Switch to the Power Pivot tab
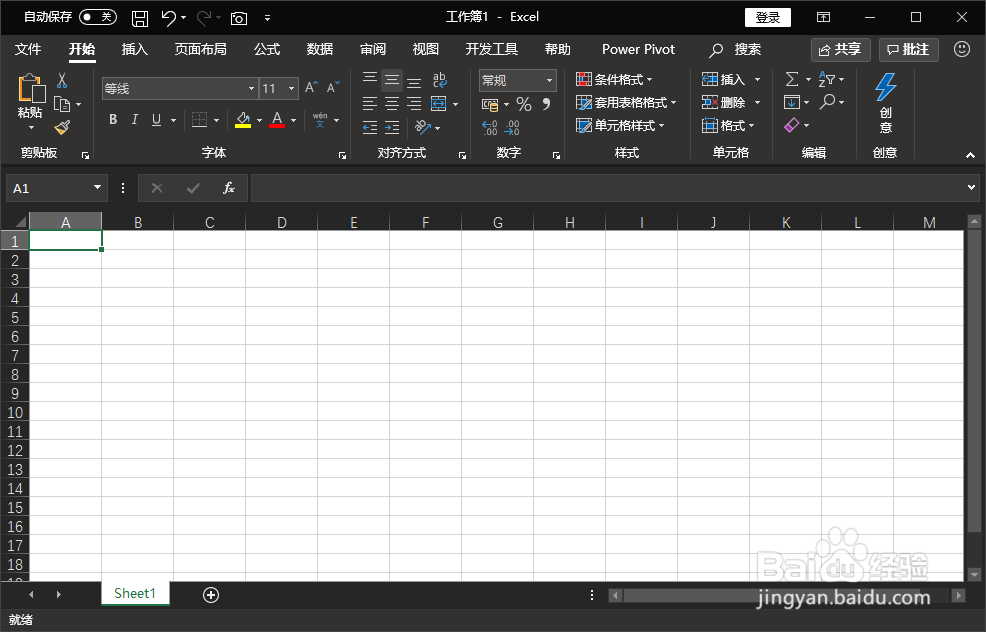The width and height of the screenshot is (986, 632). 638,49
